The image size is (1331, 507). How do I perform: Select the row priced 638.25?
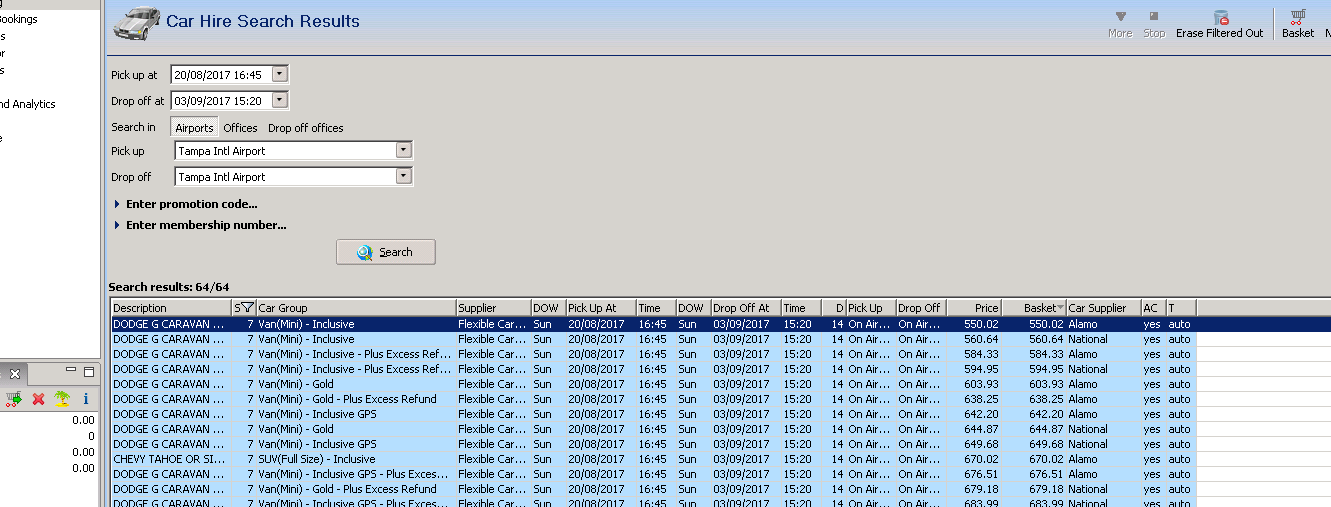720,399
